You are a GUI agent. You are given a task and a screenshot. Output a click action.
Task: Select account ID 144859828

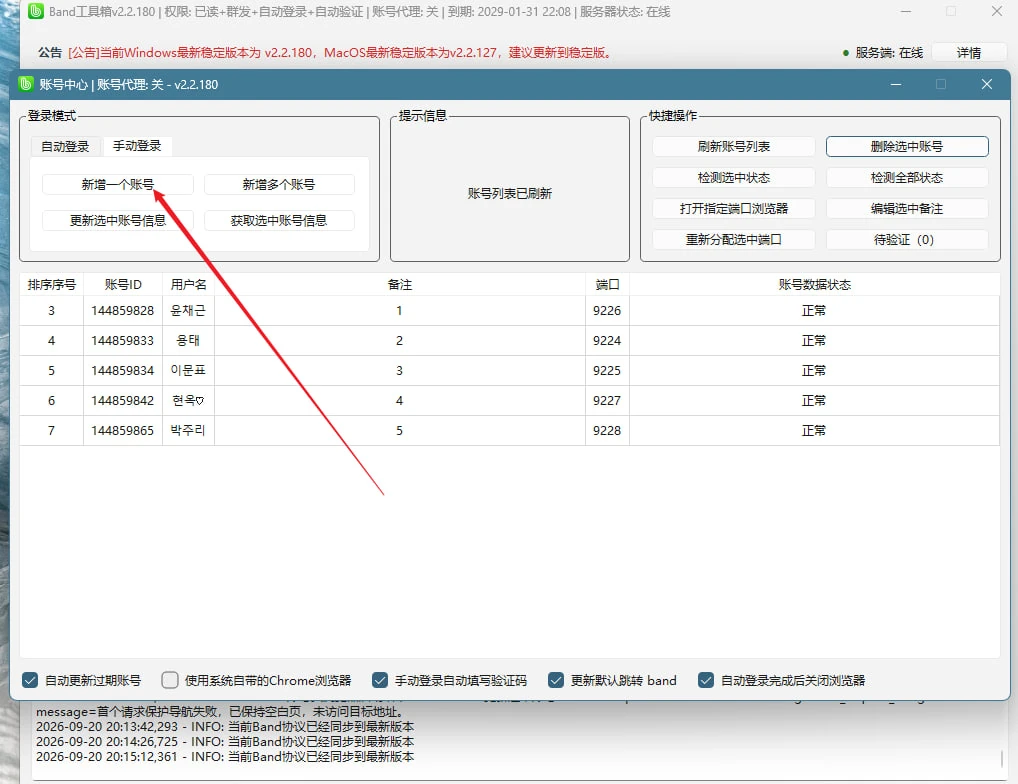[123, 311]
